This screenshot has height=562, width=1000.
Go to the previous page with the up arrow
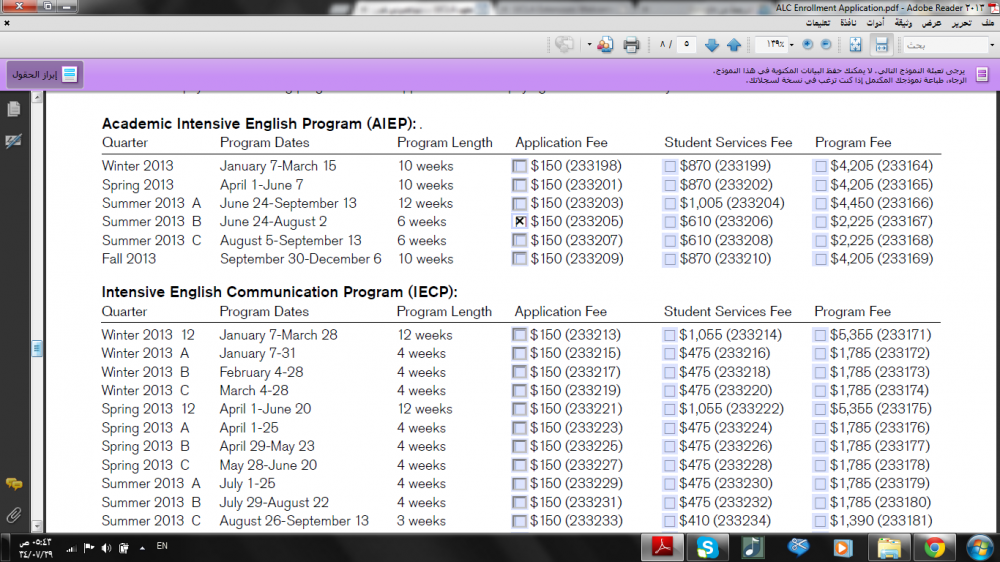[x=734, y=45]
